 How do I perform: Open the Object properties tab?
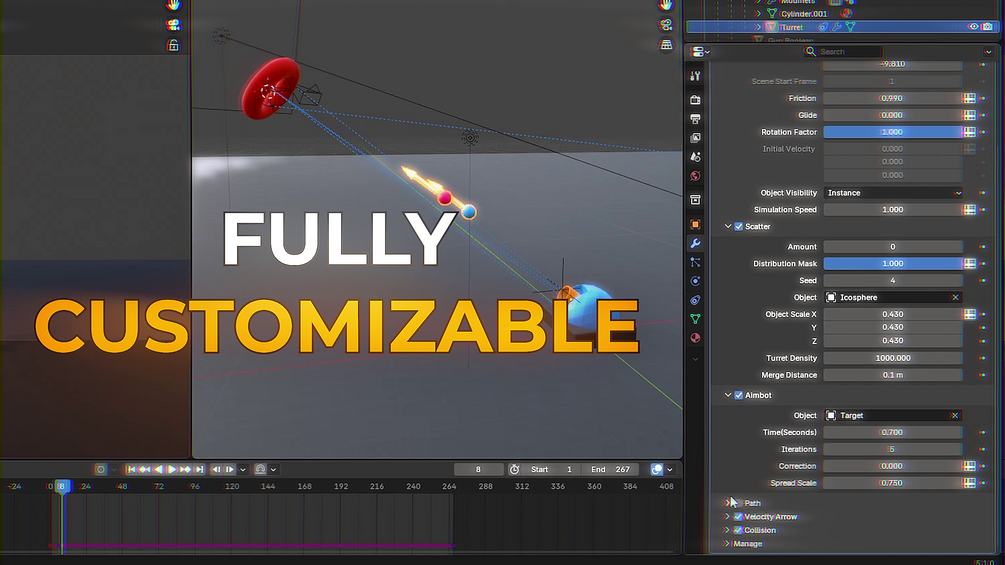point(695,224)
